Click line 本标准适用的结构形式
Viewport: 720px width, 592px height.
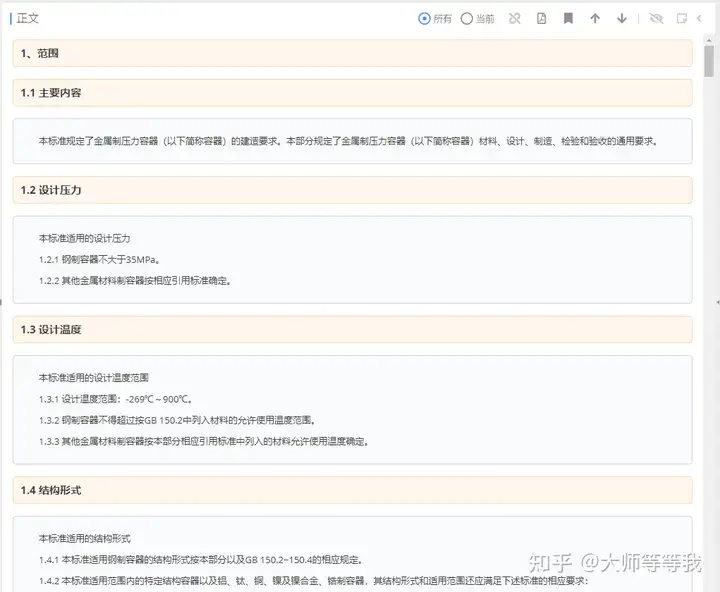coord(84,538)
